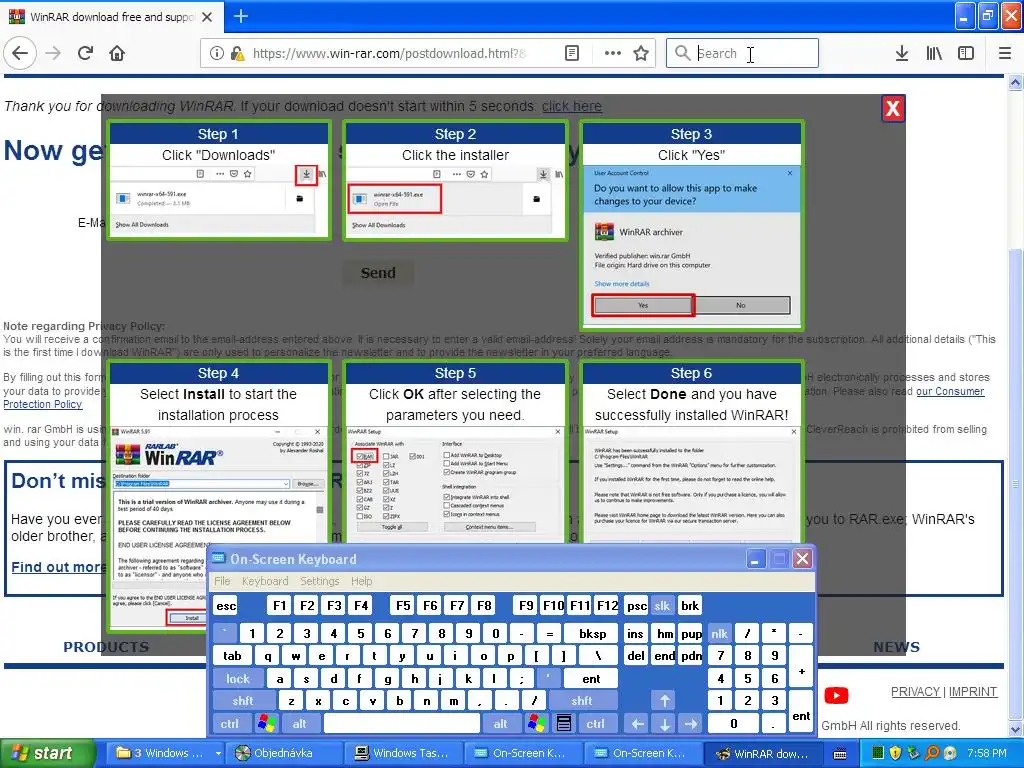Go to the Firefox home page icon

(117, 53)
